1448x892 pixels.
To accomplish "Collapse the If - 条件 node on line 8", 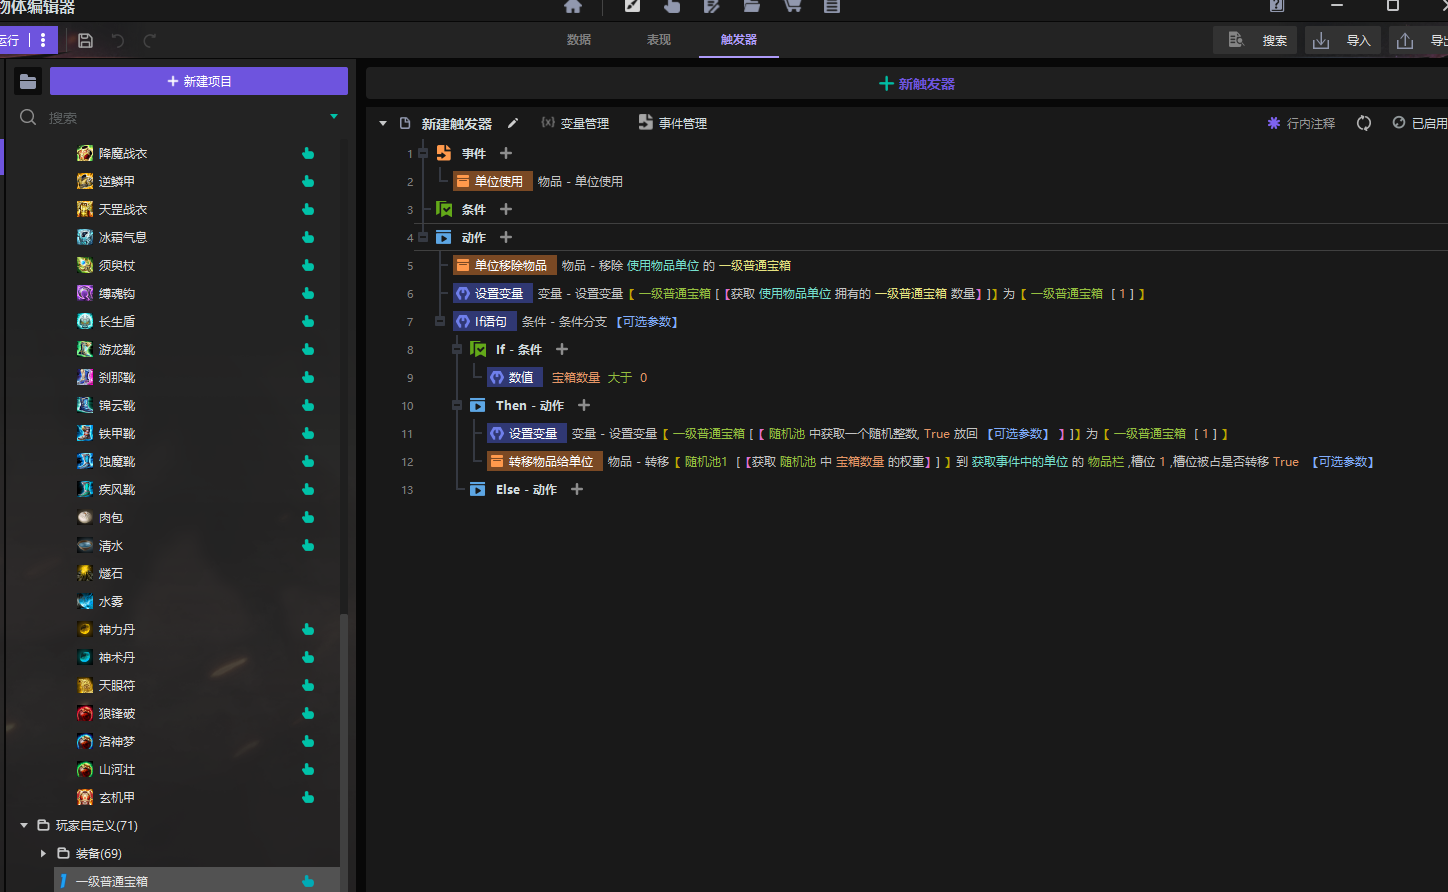I will click(x=457, y=349).
